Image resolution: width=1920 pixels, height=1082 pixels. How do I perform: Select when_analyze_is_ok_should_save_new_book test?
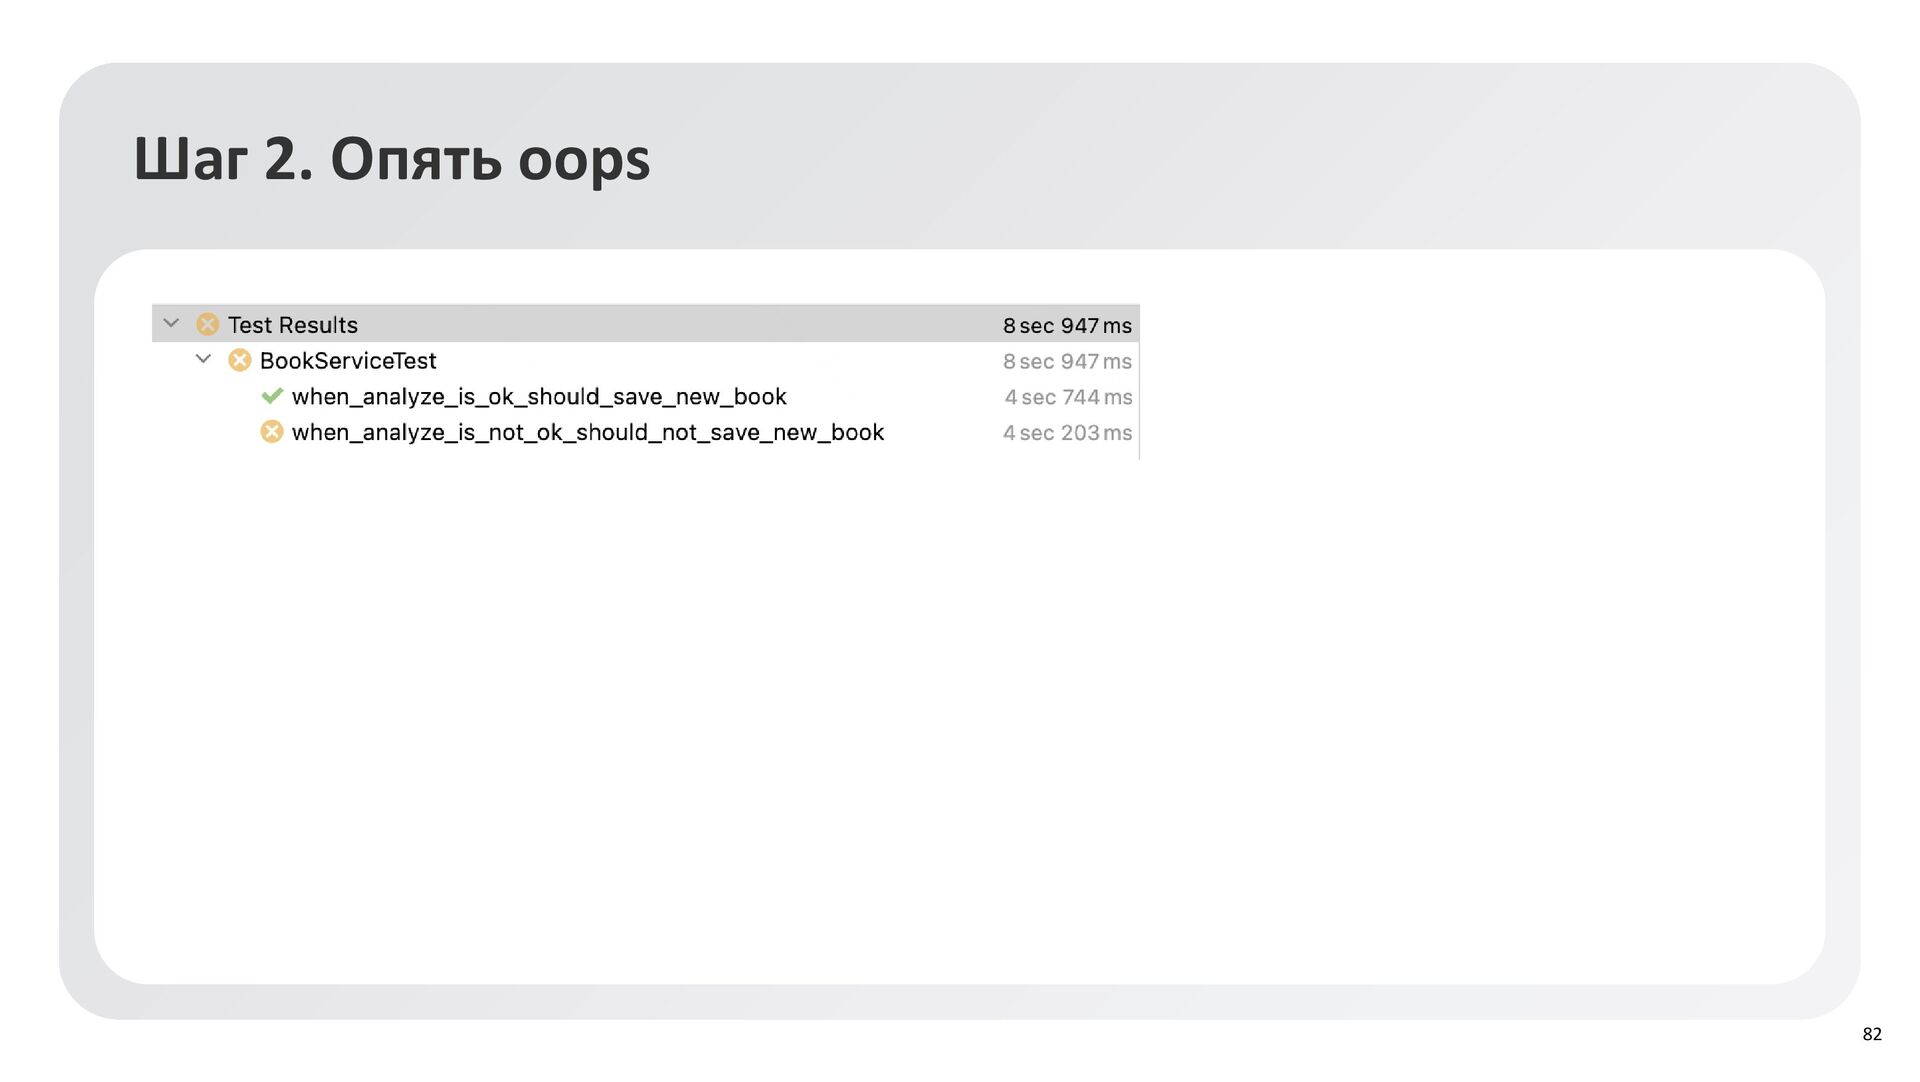pos(539,397)
